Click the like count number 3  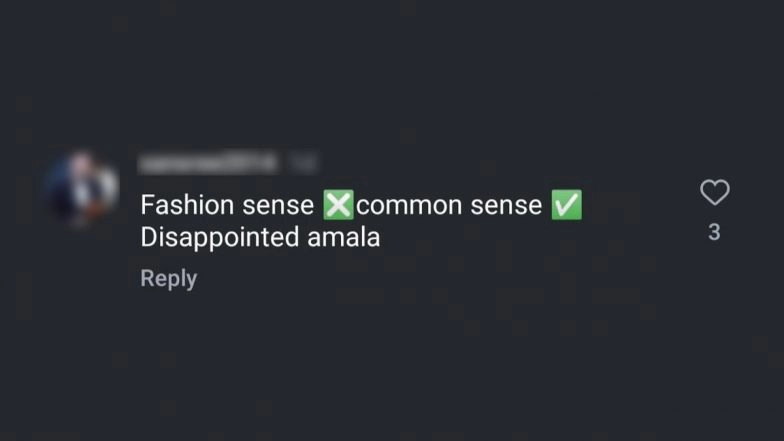[x=714, y=232]
